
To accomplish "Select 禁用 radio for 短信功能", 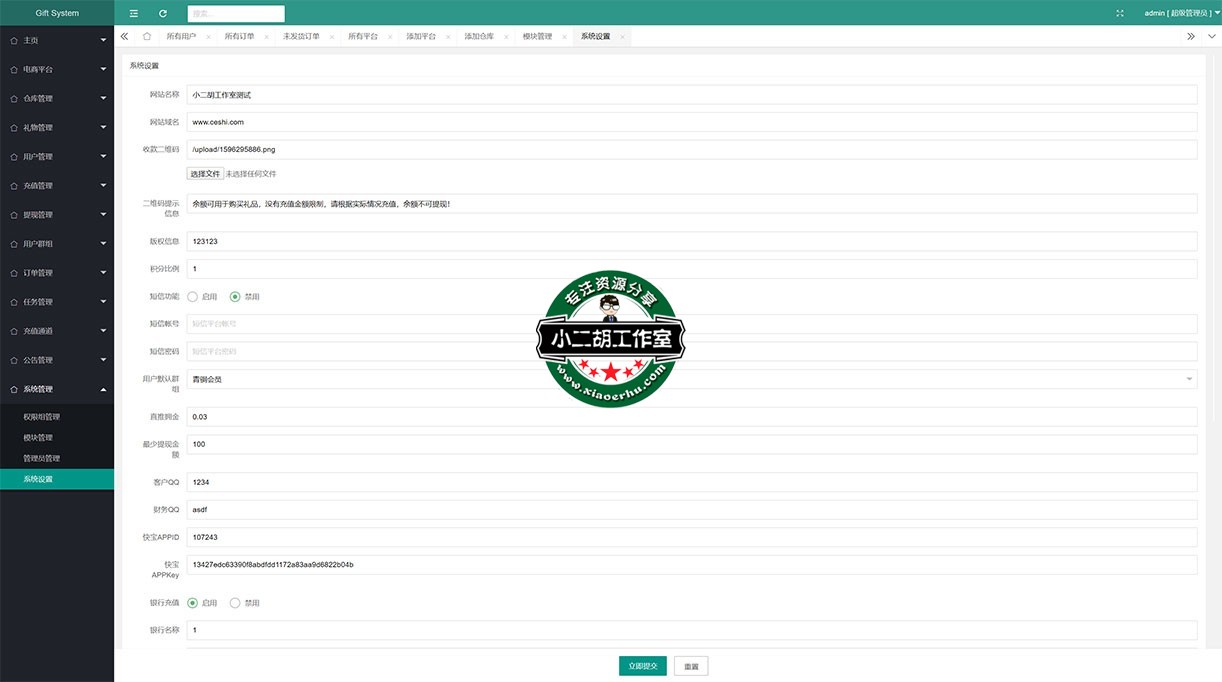I will [x=236, y=297].
